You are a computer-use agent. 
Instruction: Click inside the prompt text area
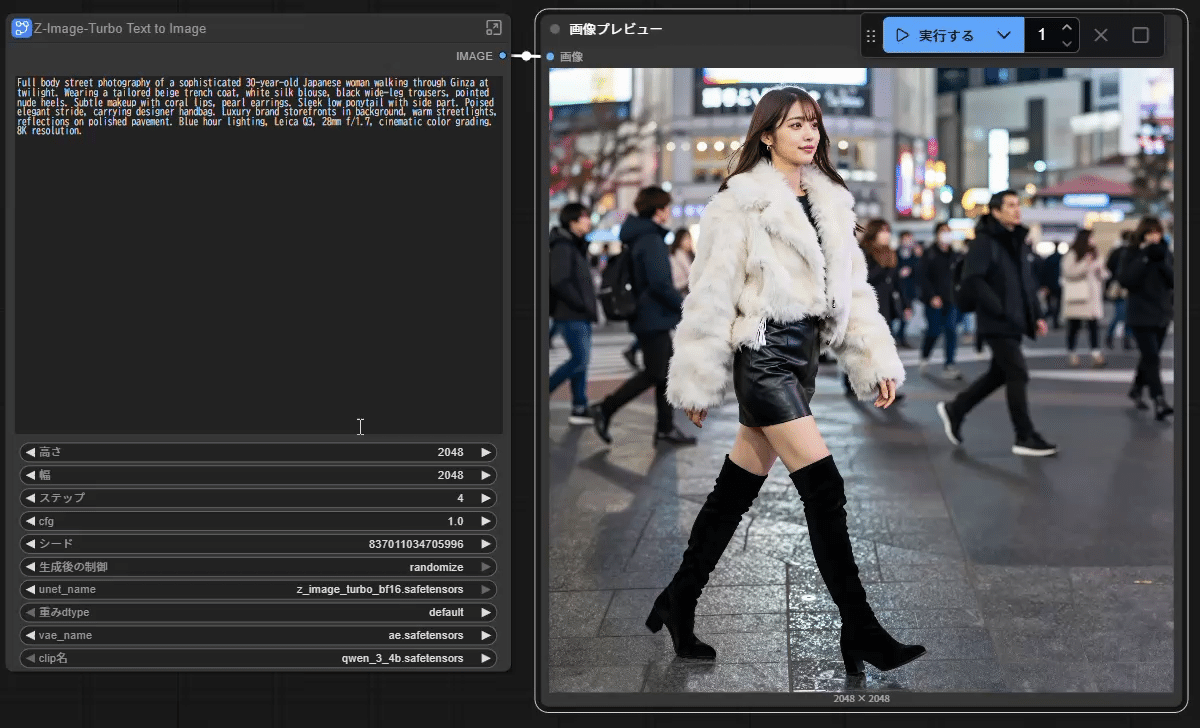(258, 280)
